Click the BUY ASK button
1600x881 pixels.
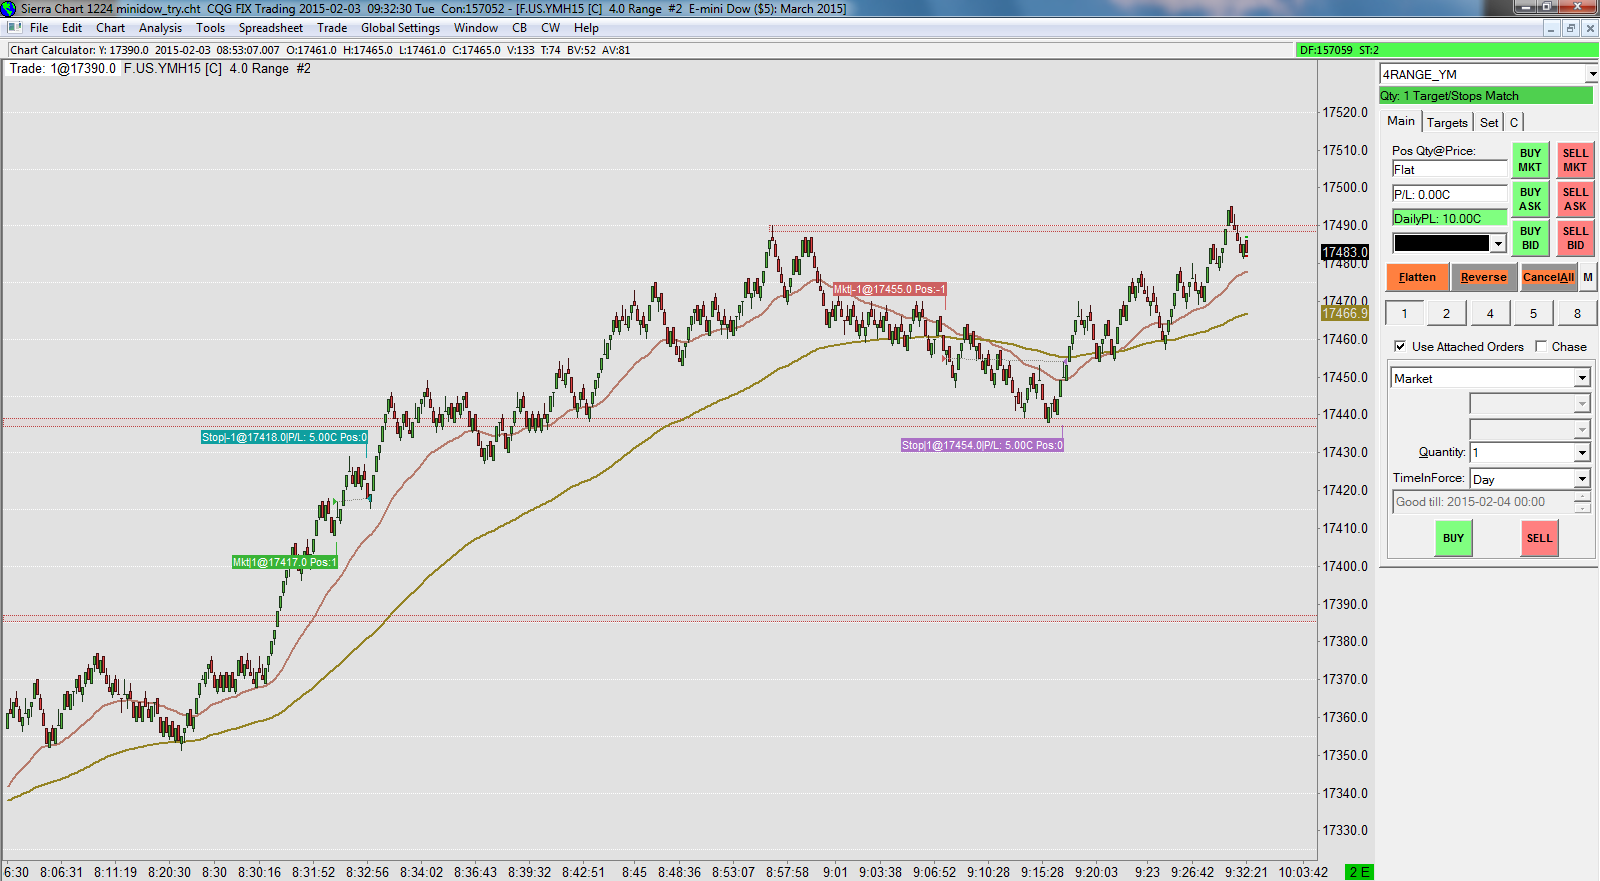coord(1530,199)
